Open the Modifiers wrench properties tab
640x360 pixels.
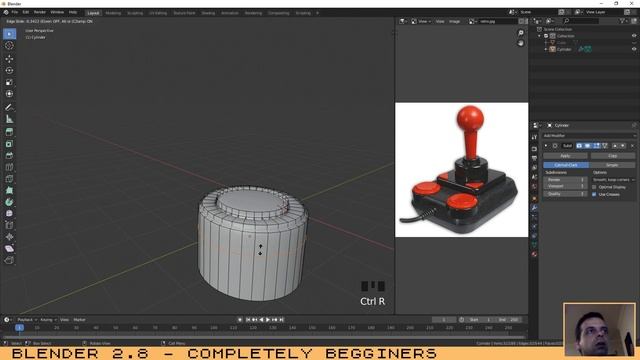click(x=534, y=208)
